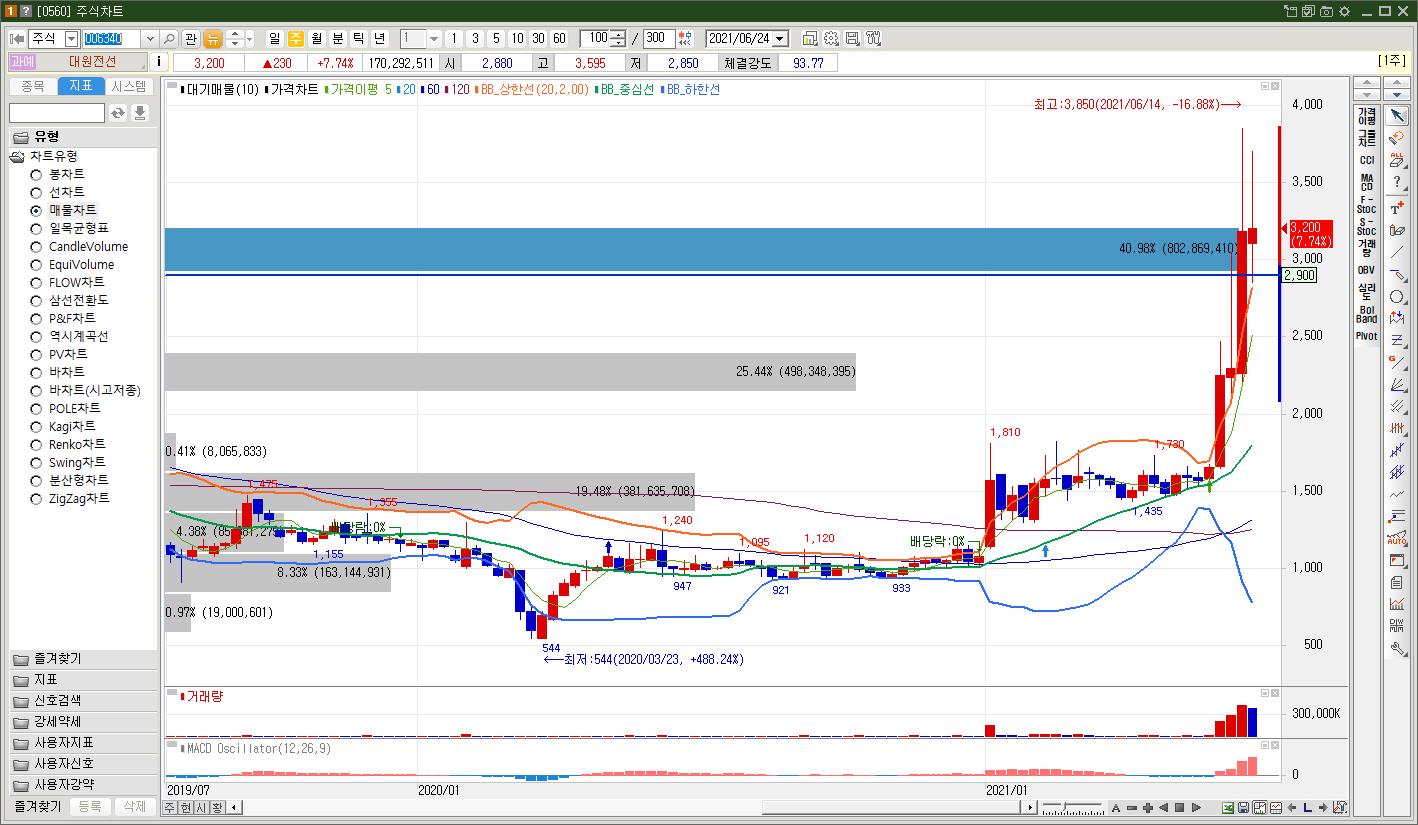Click the 30 interval button

click(538, 39)
